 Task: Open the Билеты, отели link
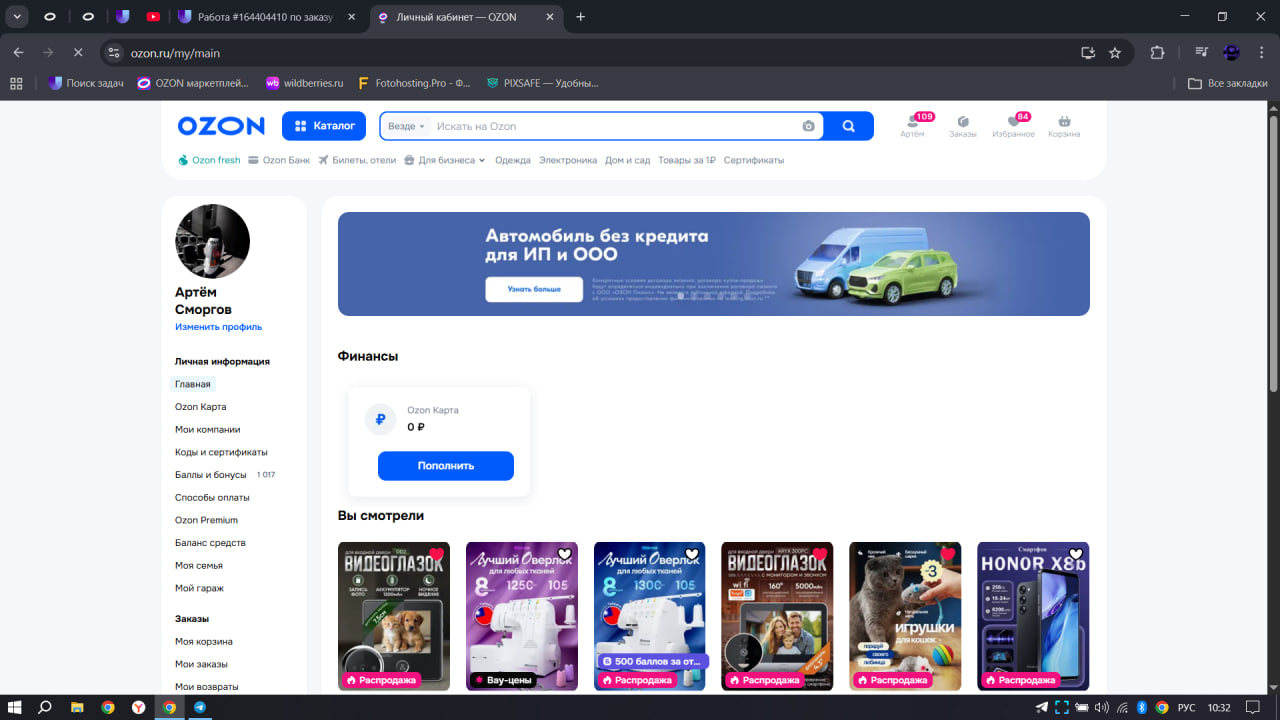pos(357,160)
